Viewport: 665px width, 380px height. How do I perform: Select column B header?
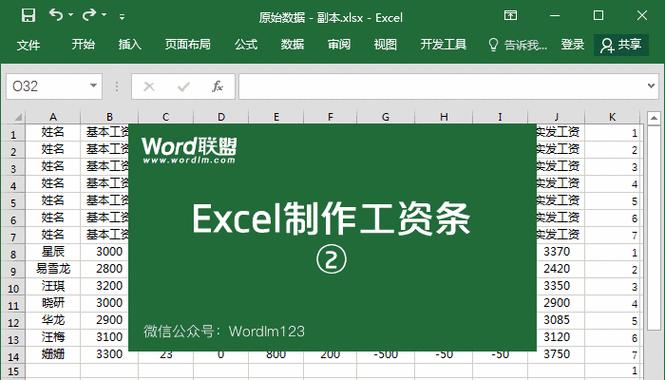click(109, 117)
